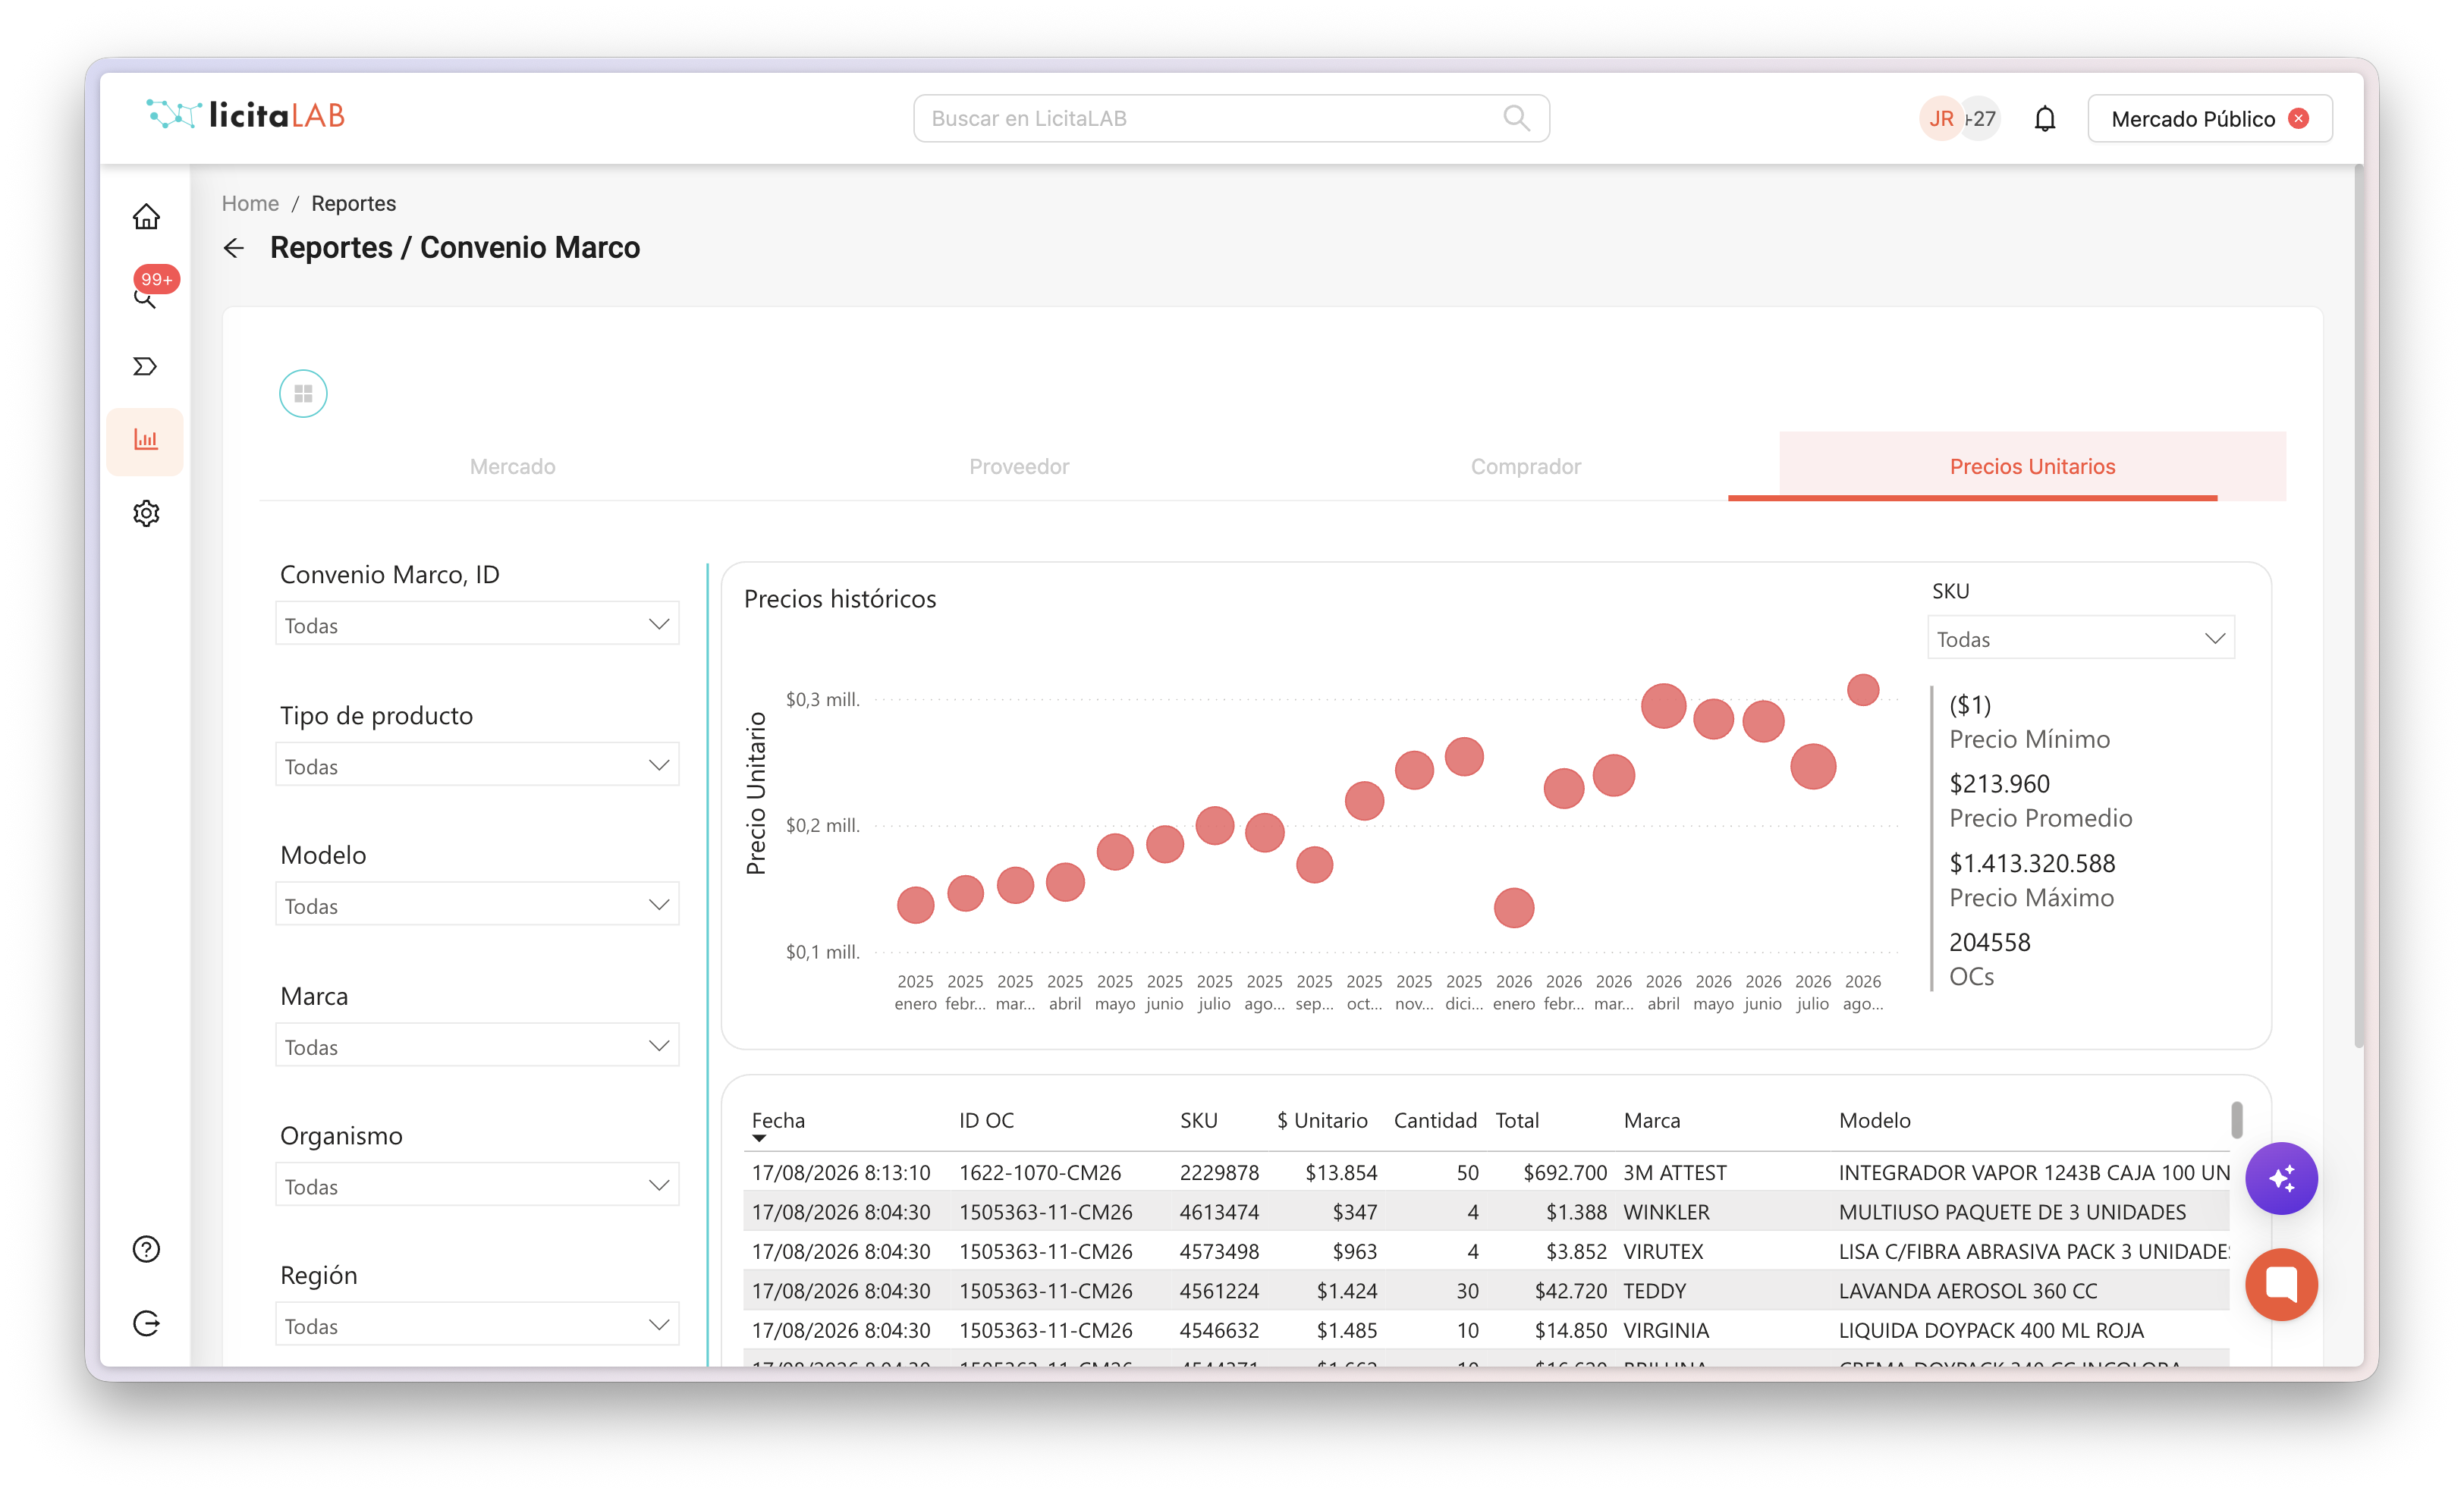Screen dimensions: 2464x1494
Task: Click the help question mark icon
Action: (146, 1249)
